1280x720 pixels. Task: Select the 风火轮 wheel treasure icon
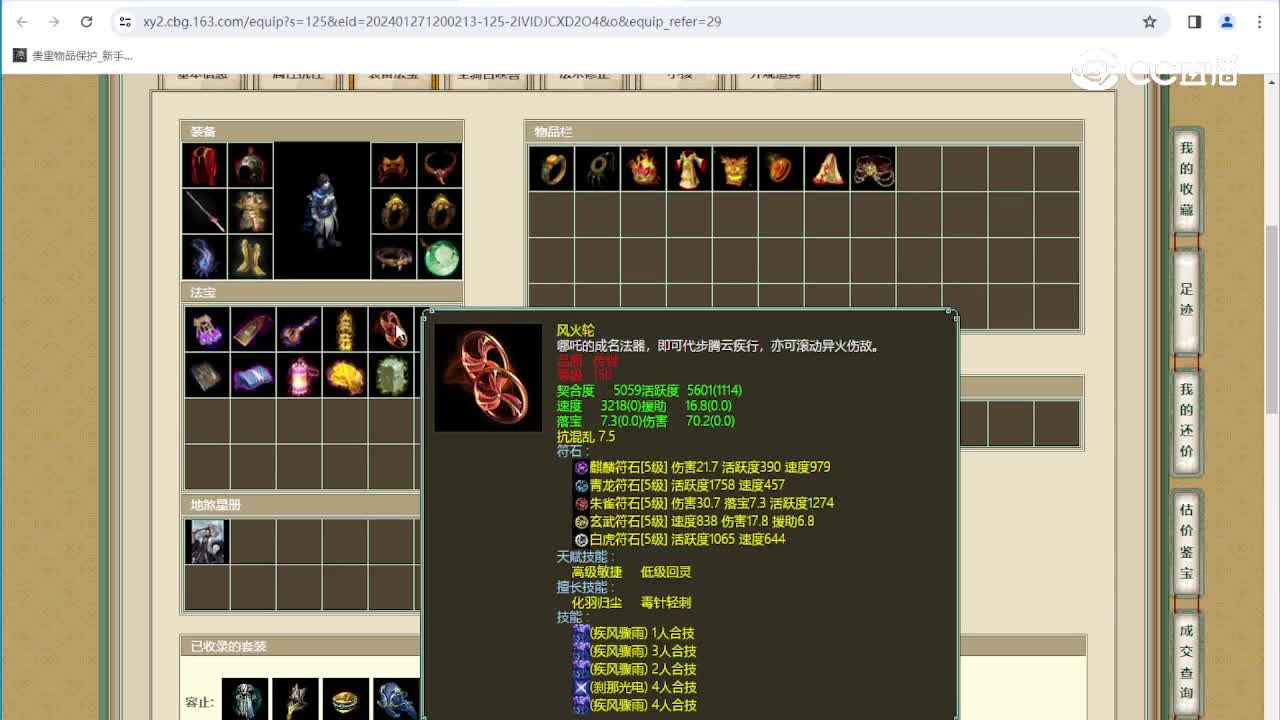pos(391,329)
